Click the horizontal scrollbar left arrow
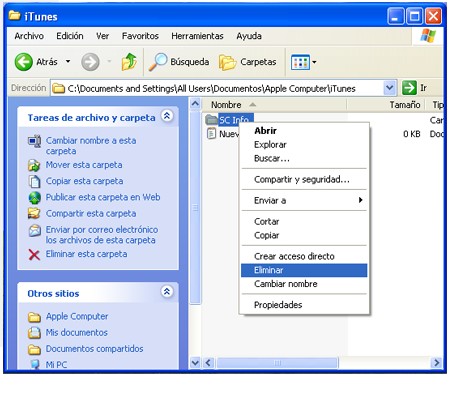Image resolution: width=450 pixels, height=401 pixels. [209, 363]
